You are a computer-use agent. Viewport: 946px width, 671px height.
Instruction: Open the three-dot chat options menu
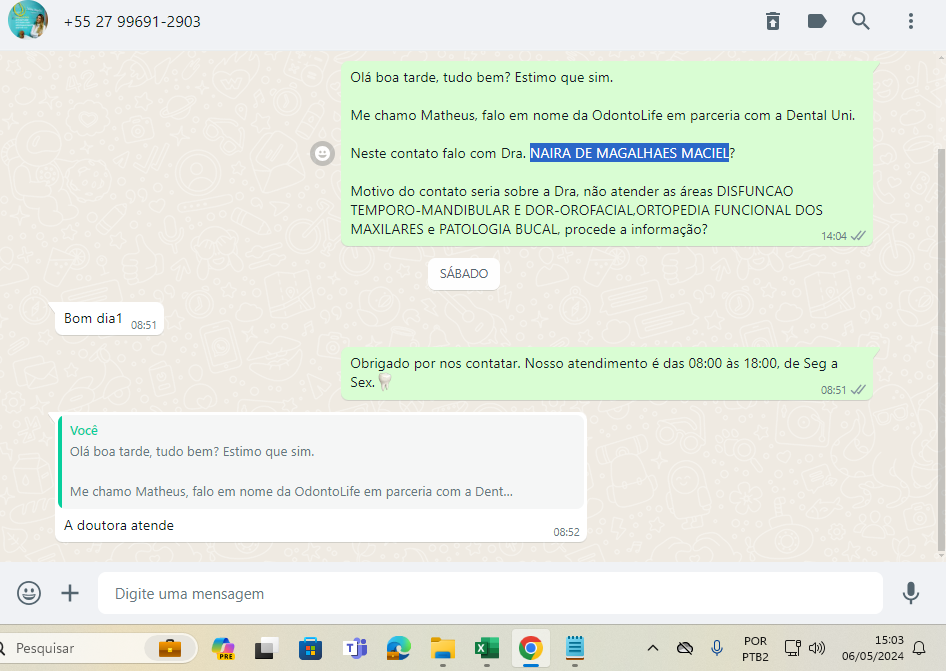[x=910, y=21]
